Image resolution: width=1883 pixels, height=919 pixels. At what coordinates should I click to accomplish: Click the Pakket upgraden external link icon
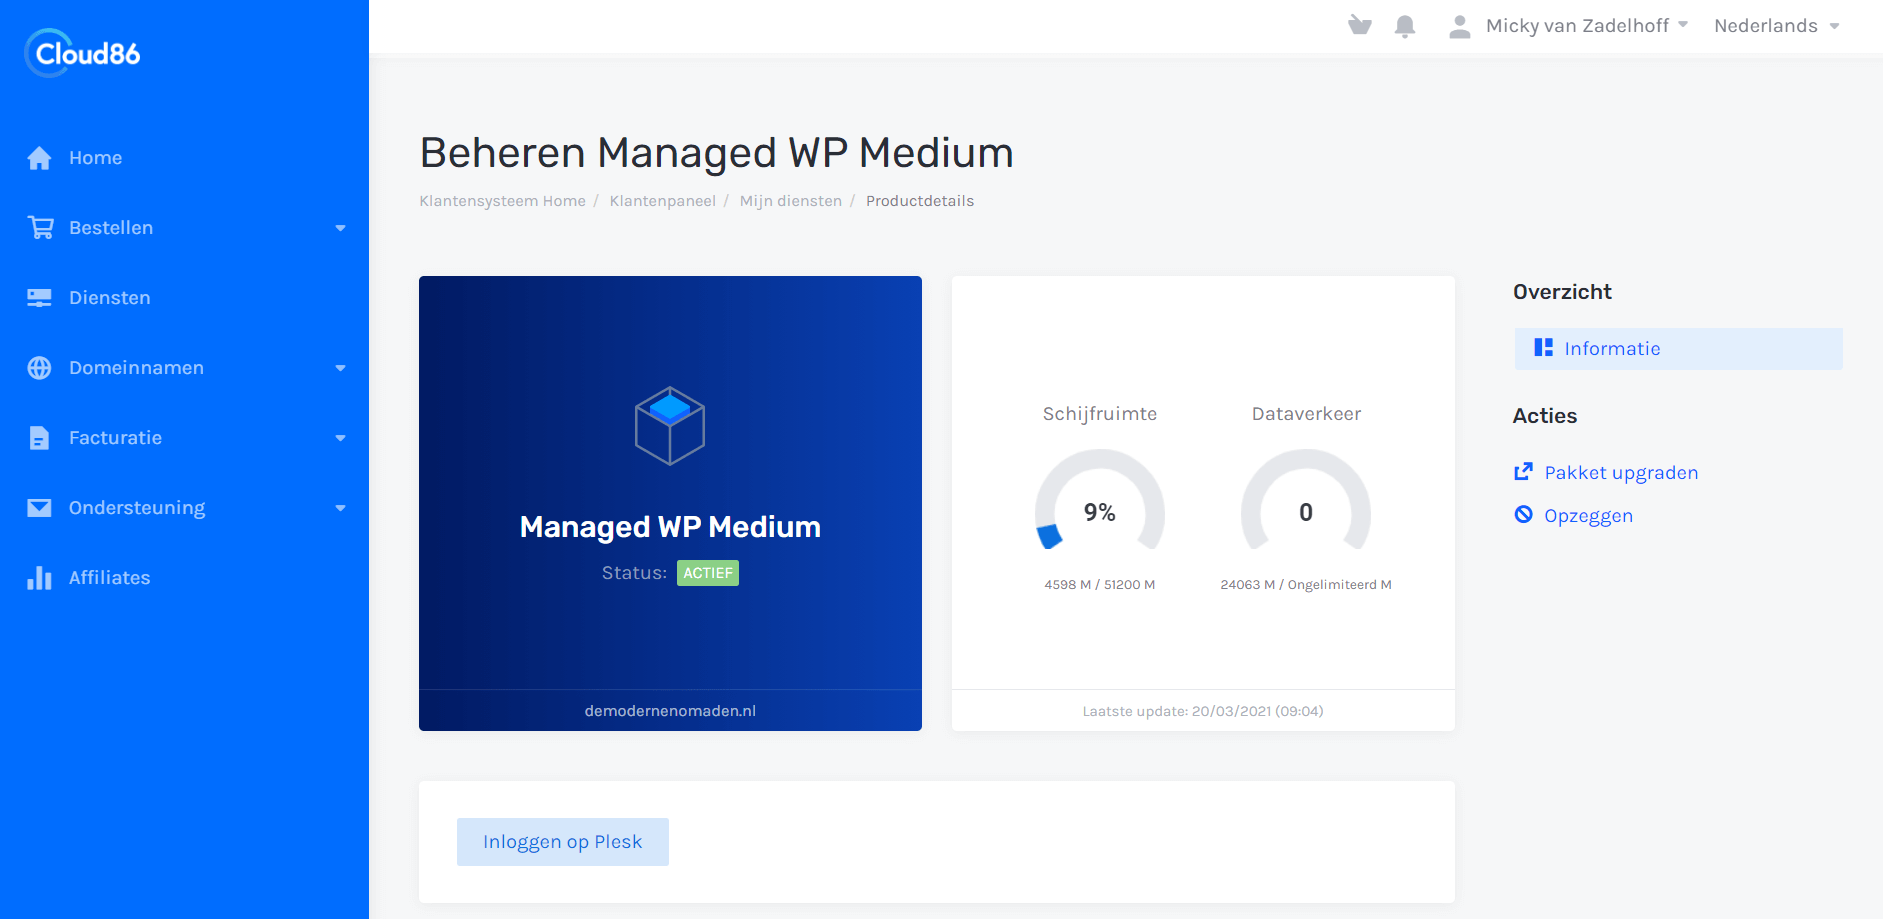(x=1523, y=472)
